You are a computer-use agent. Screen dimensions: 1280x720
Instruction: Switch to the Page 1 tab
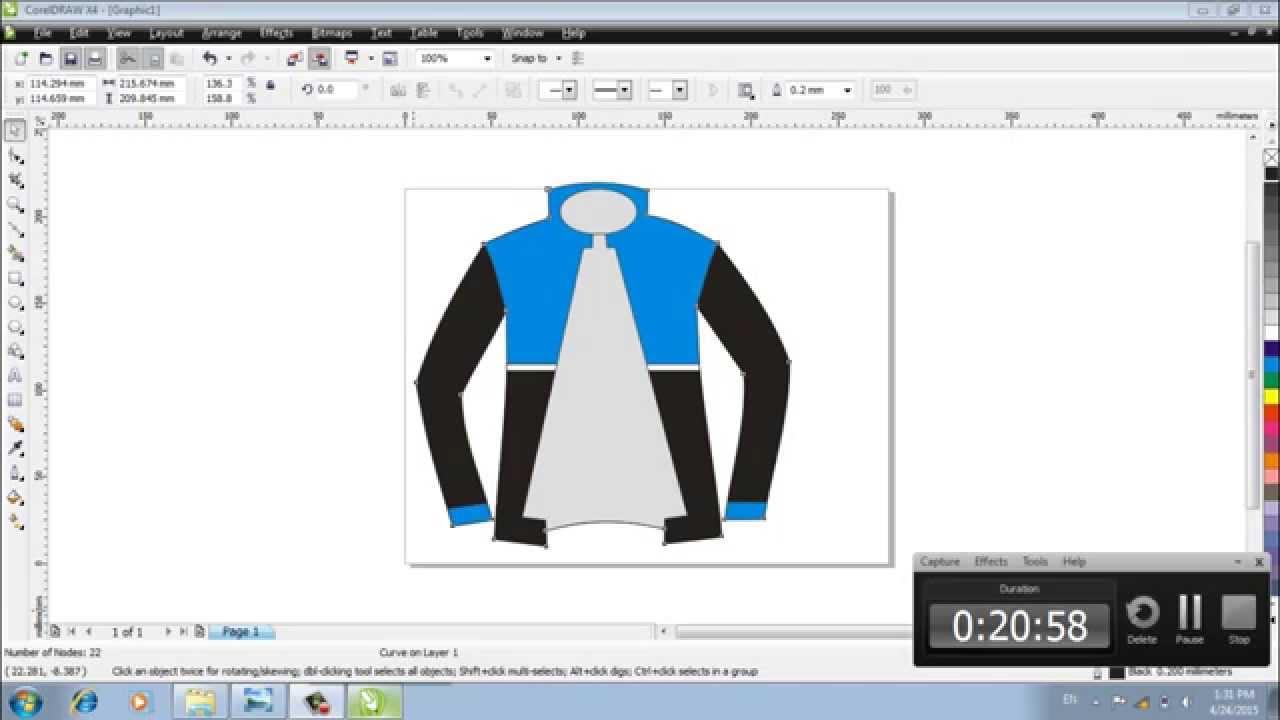click(x=240, y=632)
